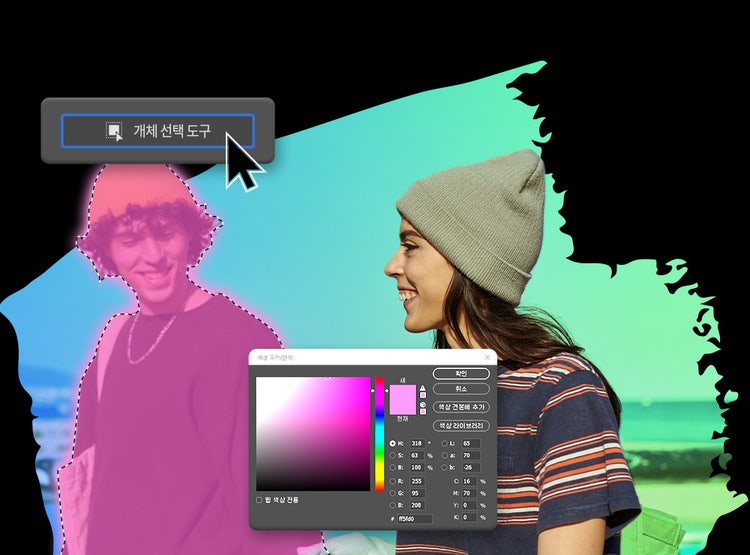Click the Lab b field showing -26
This screenshot has height=555, width=750.
click(471, 467)
